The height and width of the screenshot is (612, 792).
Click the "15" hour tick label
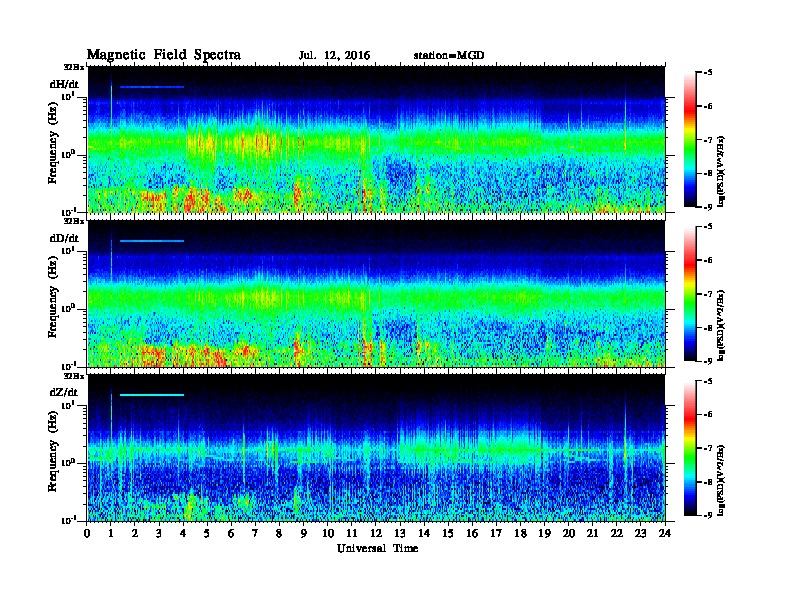448,534
